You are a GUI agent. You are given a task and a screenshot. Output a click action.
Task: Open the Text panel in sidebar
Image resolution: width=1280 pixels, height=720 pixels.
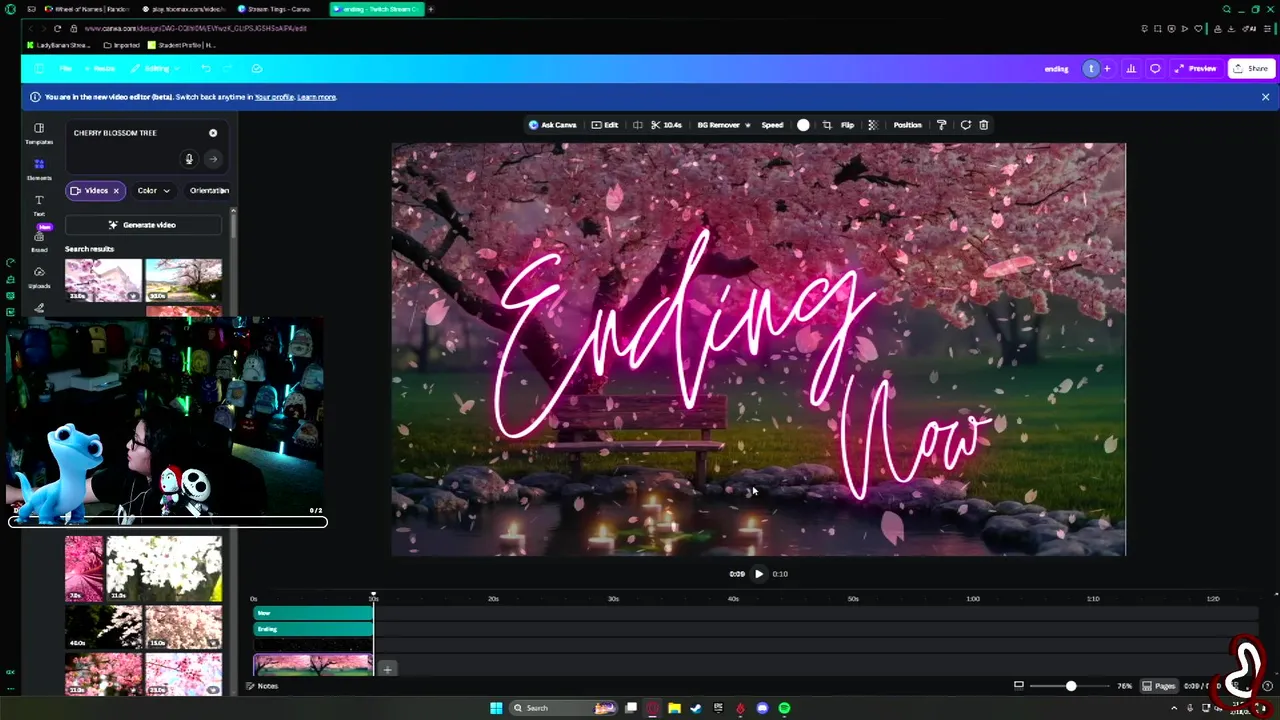click(x=39, y=205)
